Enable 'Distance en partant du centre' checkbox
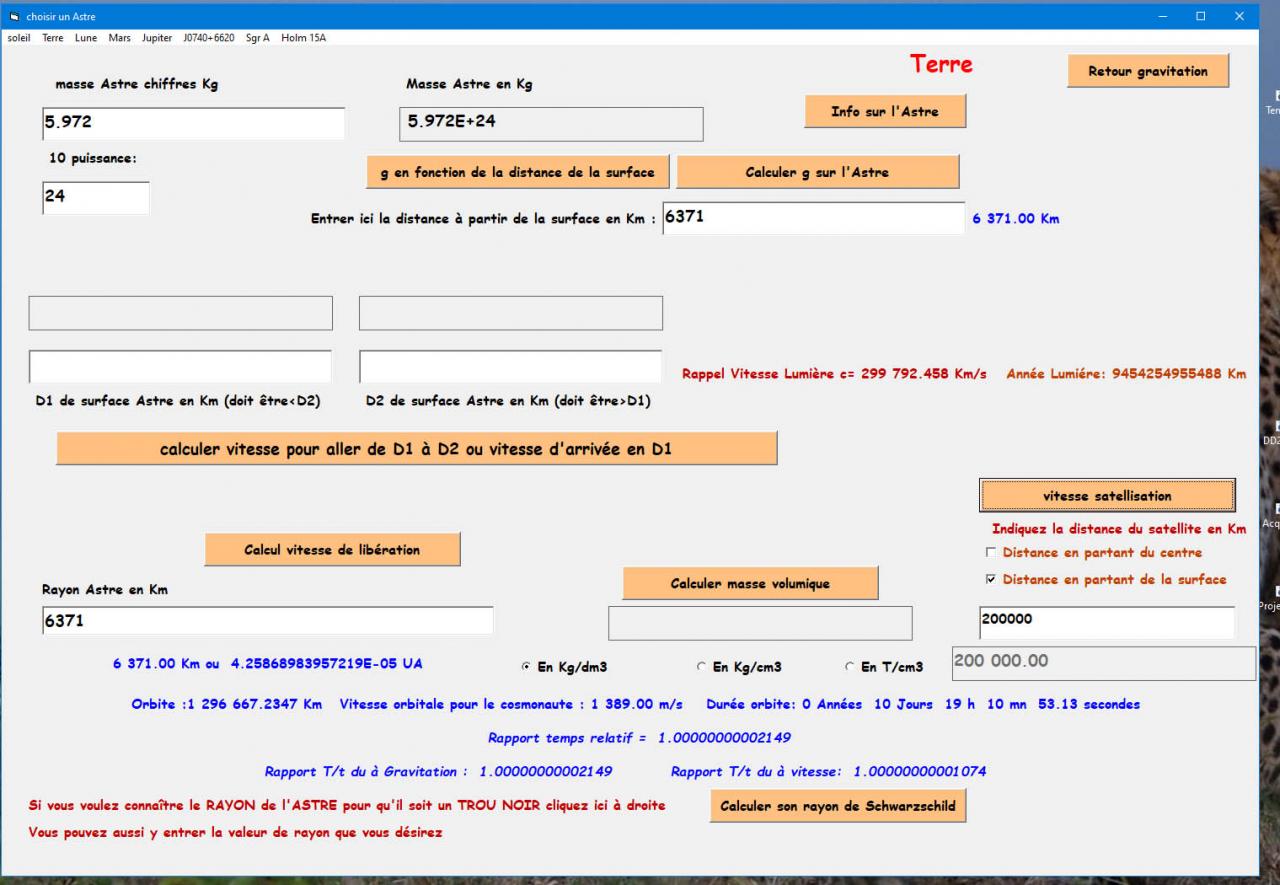This screenshot has width=1280, height=885. coord(991,552)
